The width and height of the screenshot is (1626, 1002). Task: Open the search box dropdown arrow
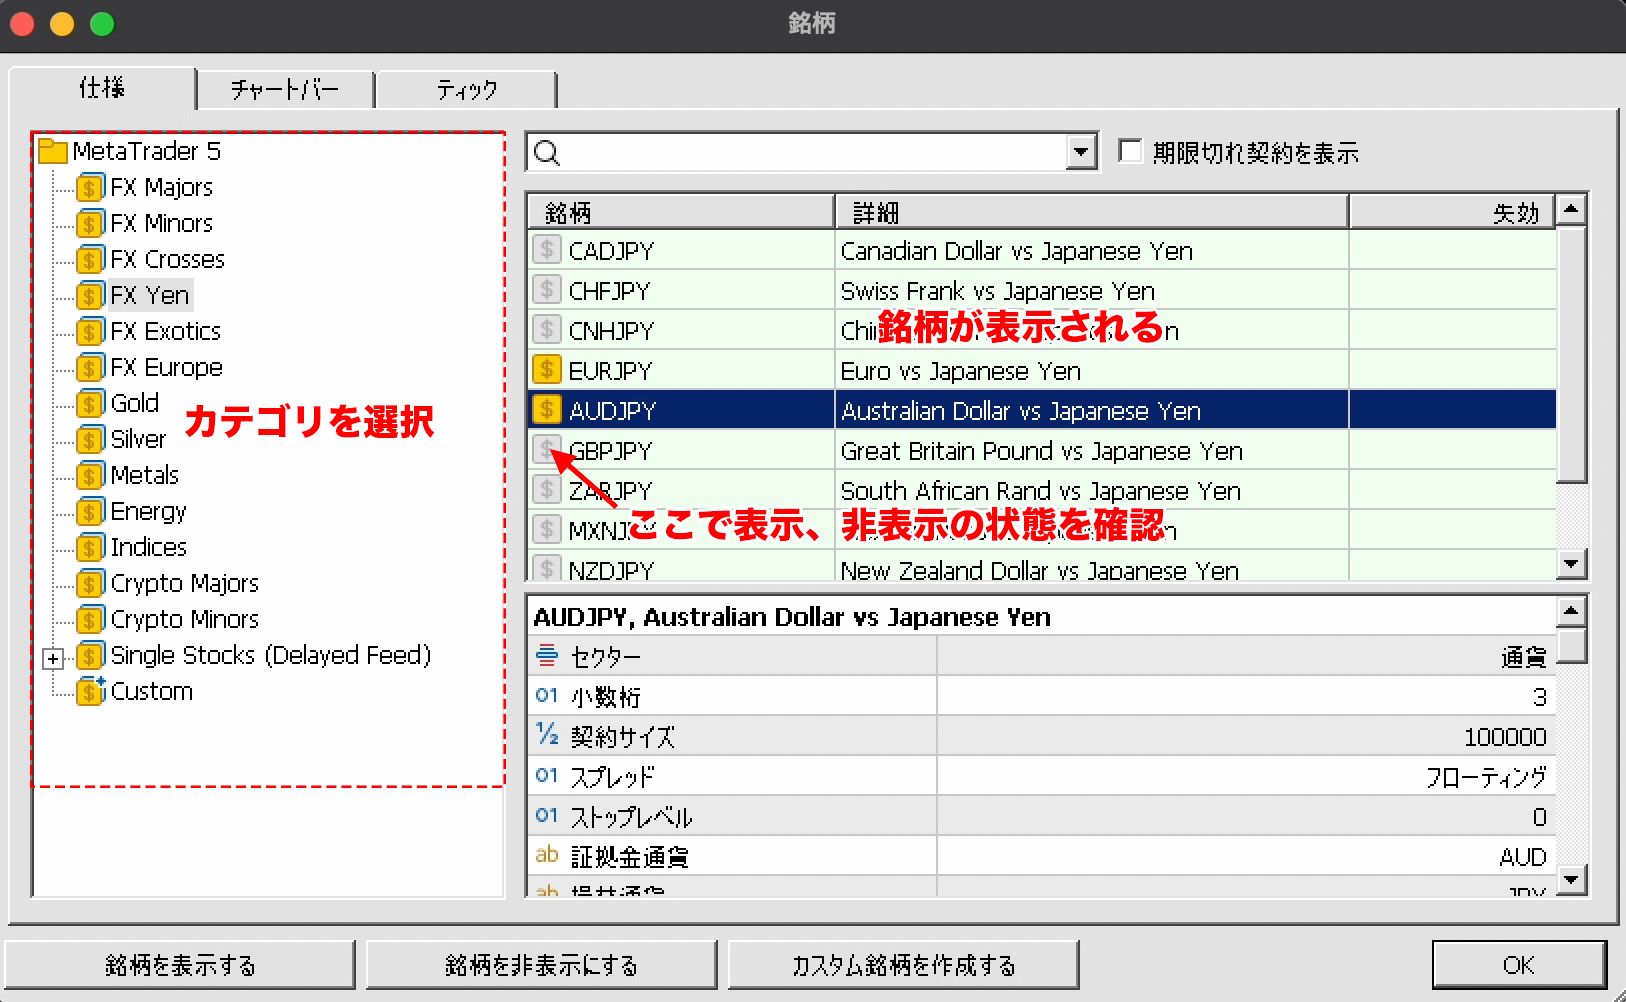[x=1080, y=153]
